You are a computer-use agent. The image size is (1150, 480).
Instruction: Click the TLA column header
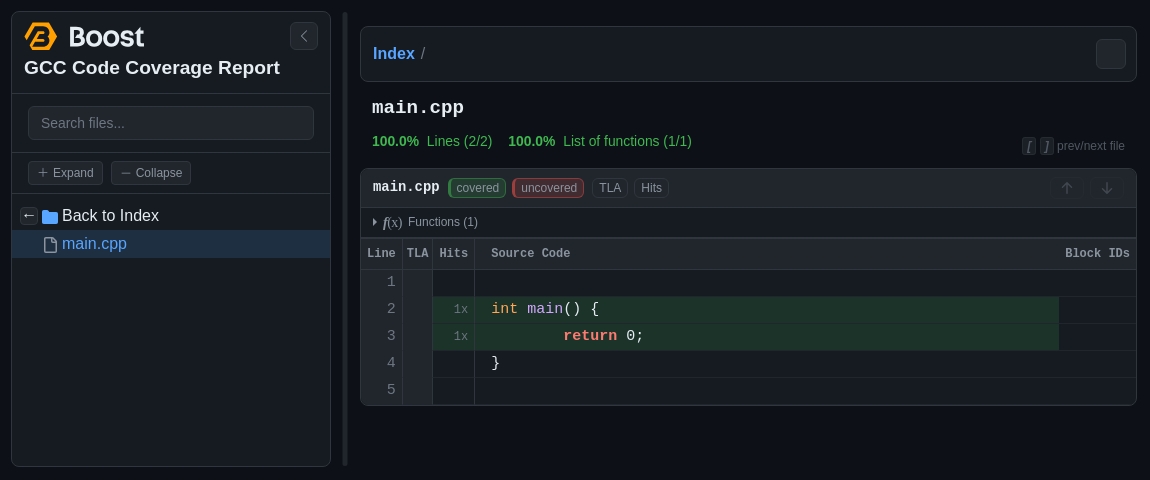tap(417, 253)
